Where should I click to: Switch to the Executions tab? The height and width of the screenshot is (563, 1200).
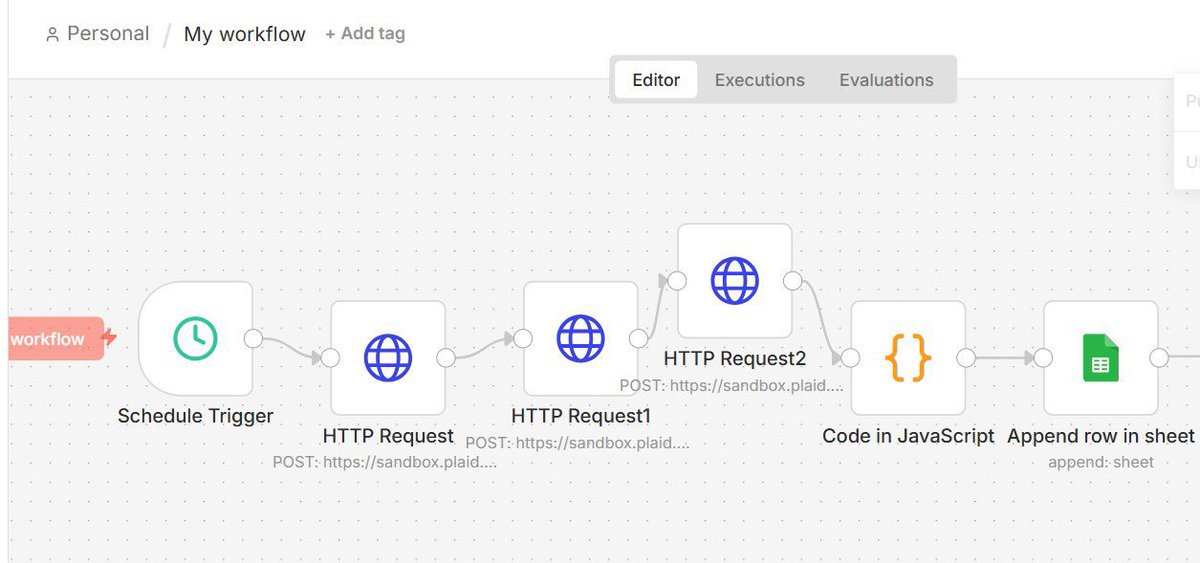[760, 80]
